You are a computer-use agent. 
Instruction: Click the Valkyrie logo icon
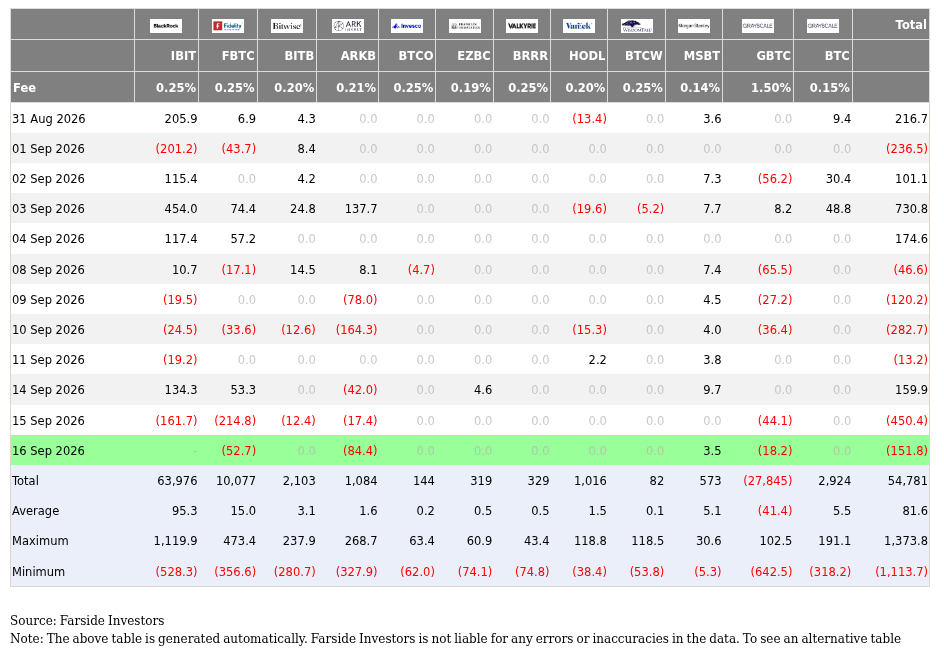(x=522, y=26)
